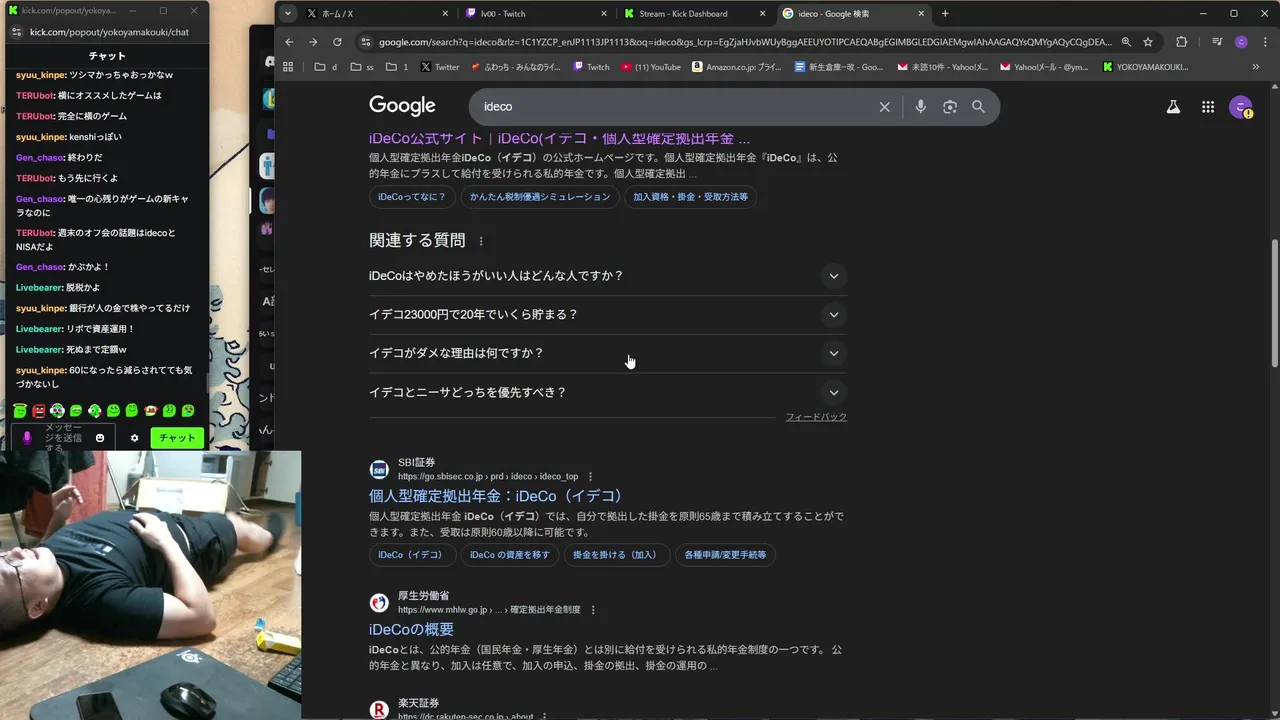This screenshot has height=720, width=1280.
Task: Open Kick chat settings gear
Action: (135, 438)
